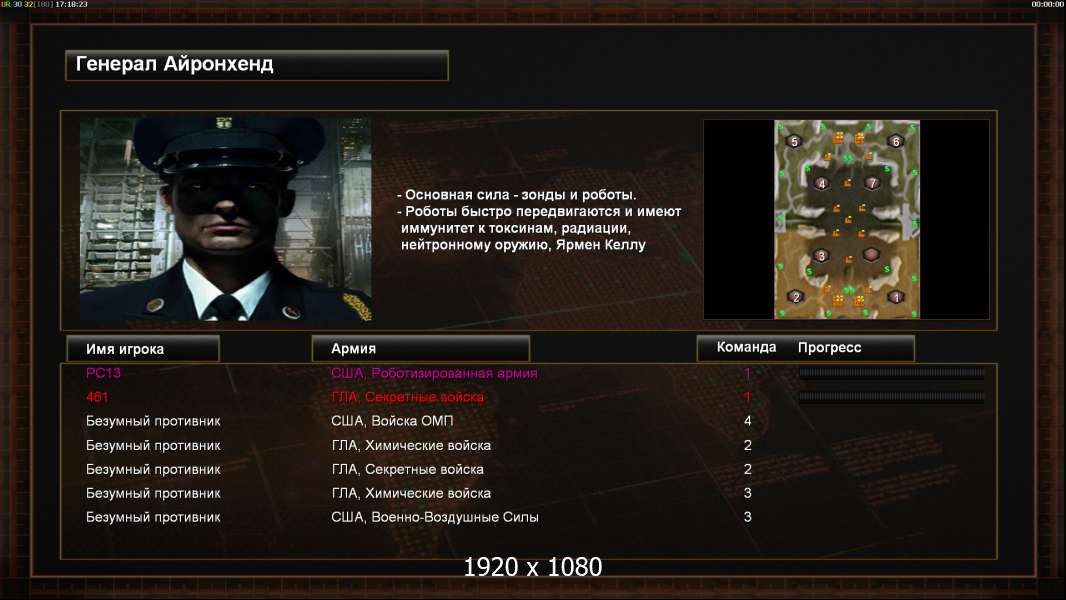The image size is (1066, 600).
Task: Click player 461's progress bar
Action: 891,397
